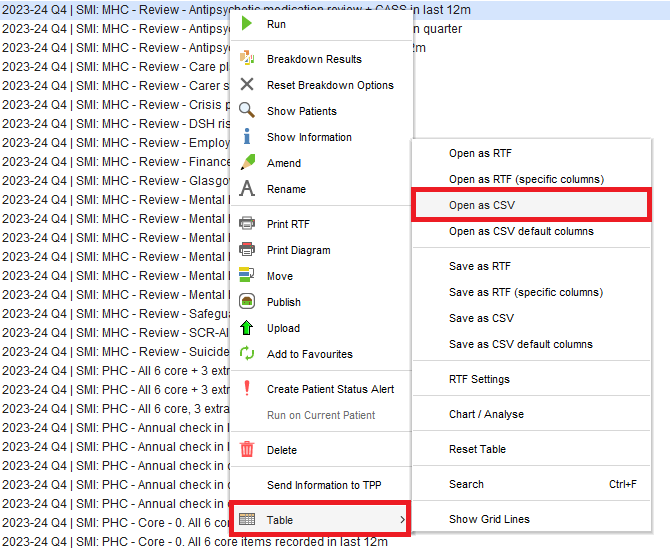The height and width of the screenshot is (554, 670).
Task: Select Open as RTF
Action: (532, 153)
